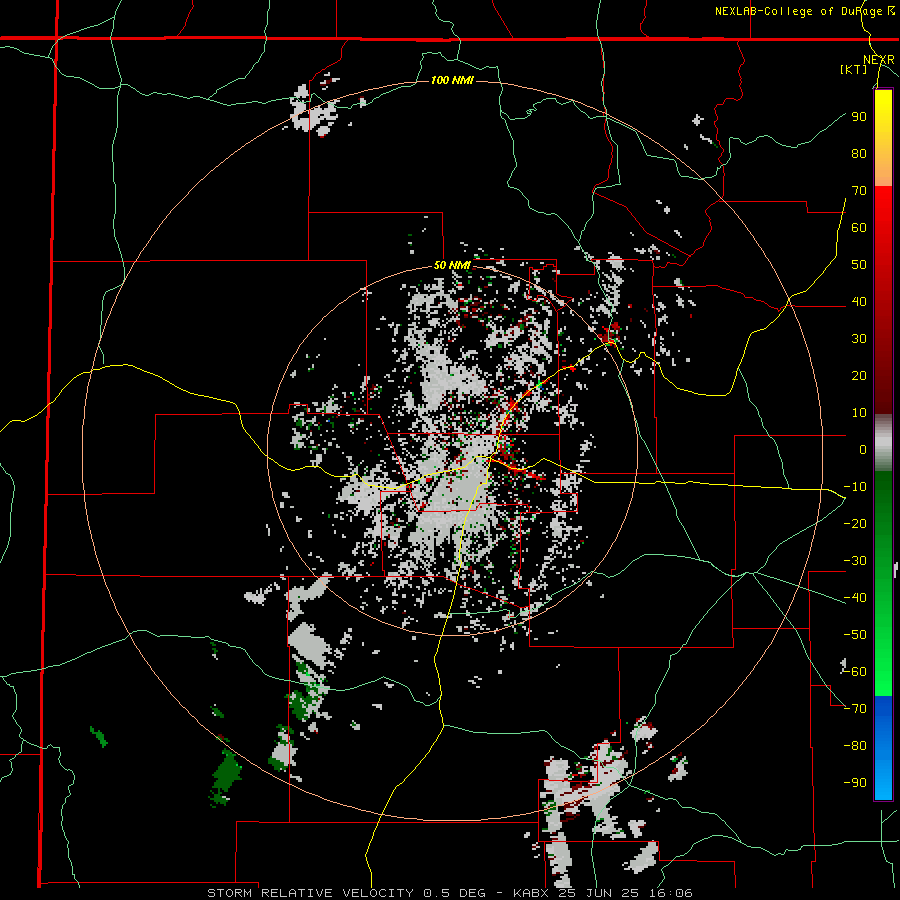Click the -70 knot scale label

(855, 708)
